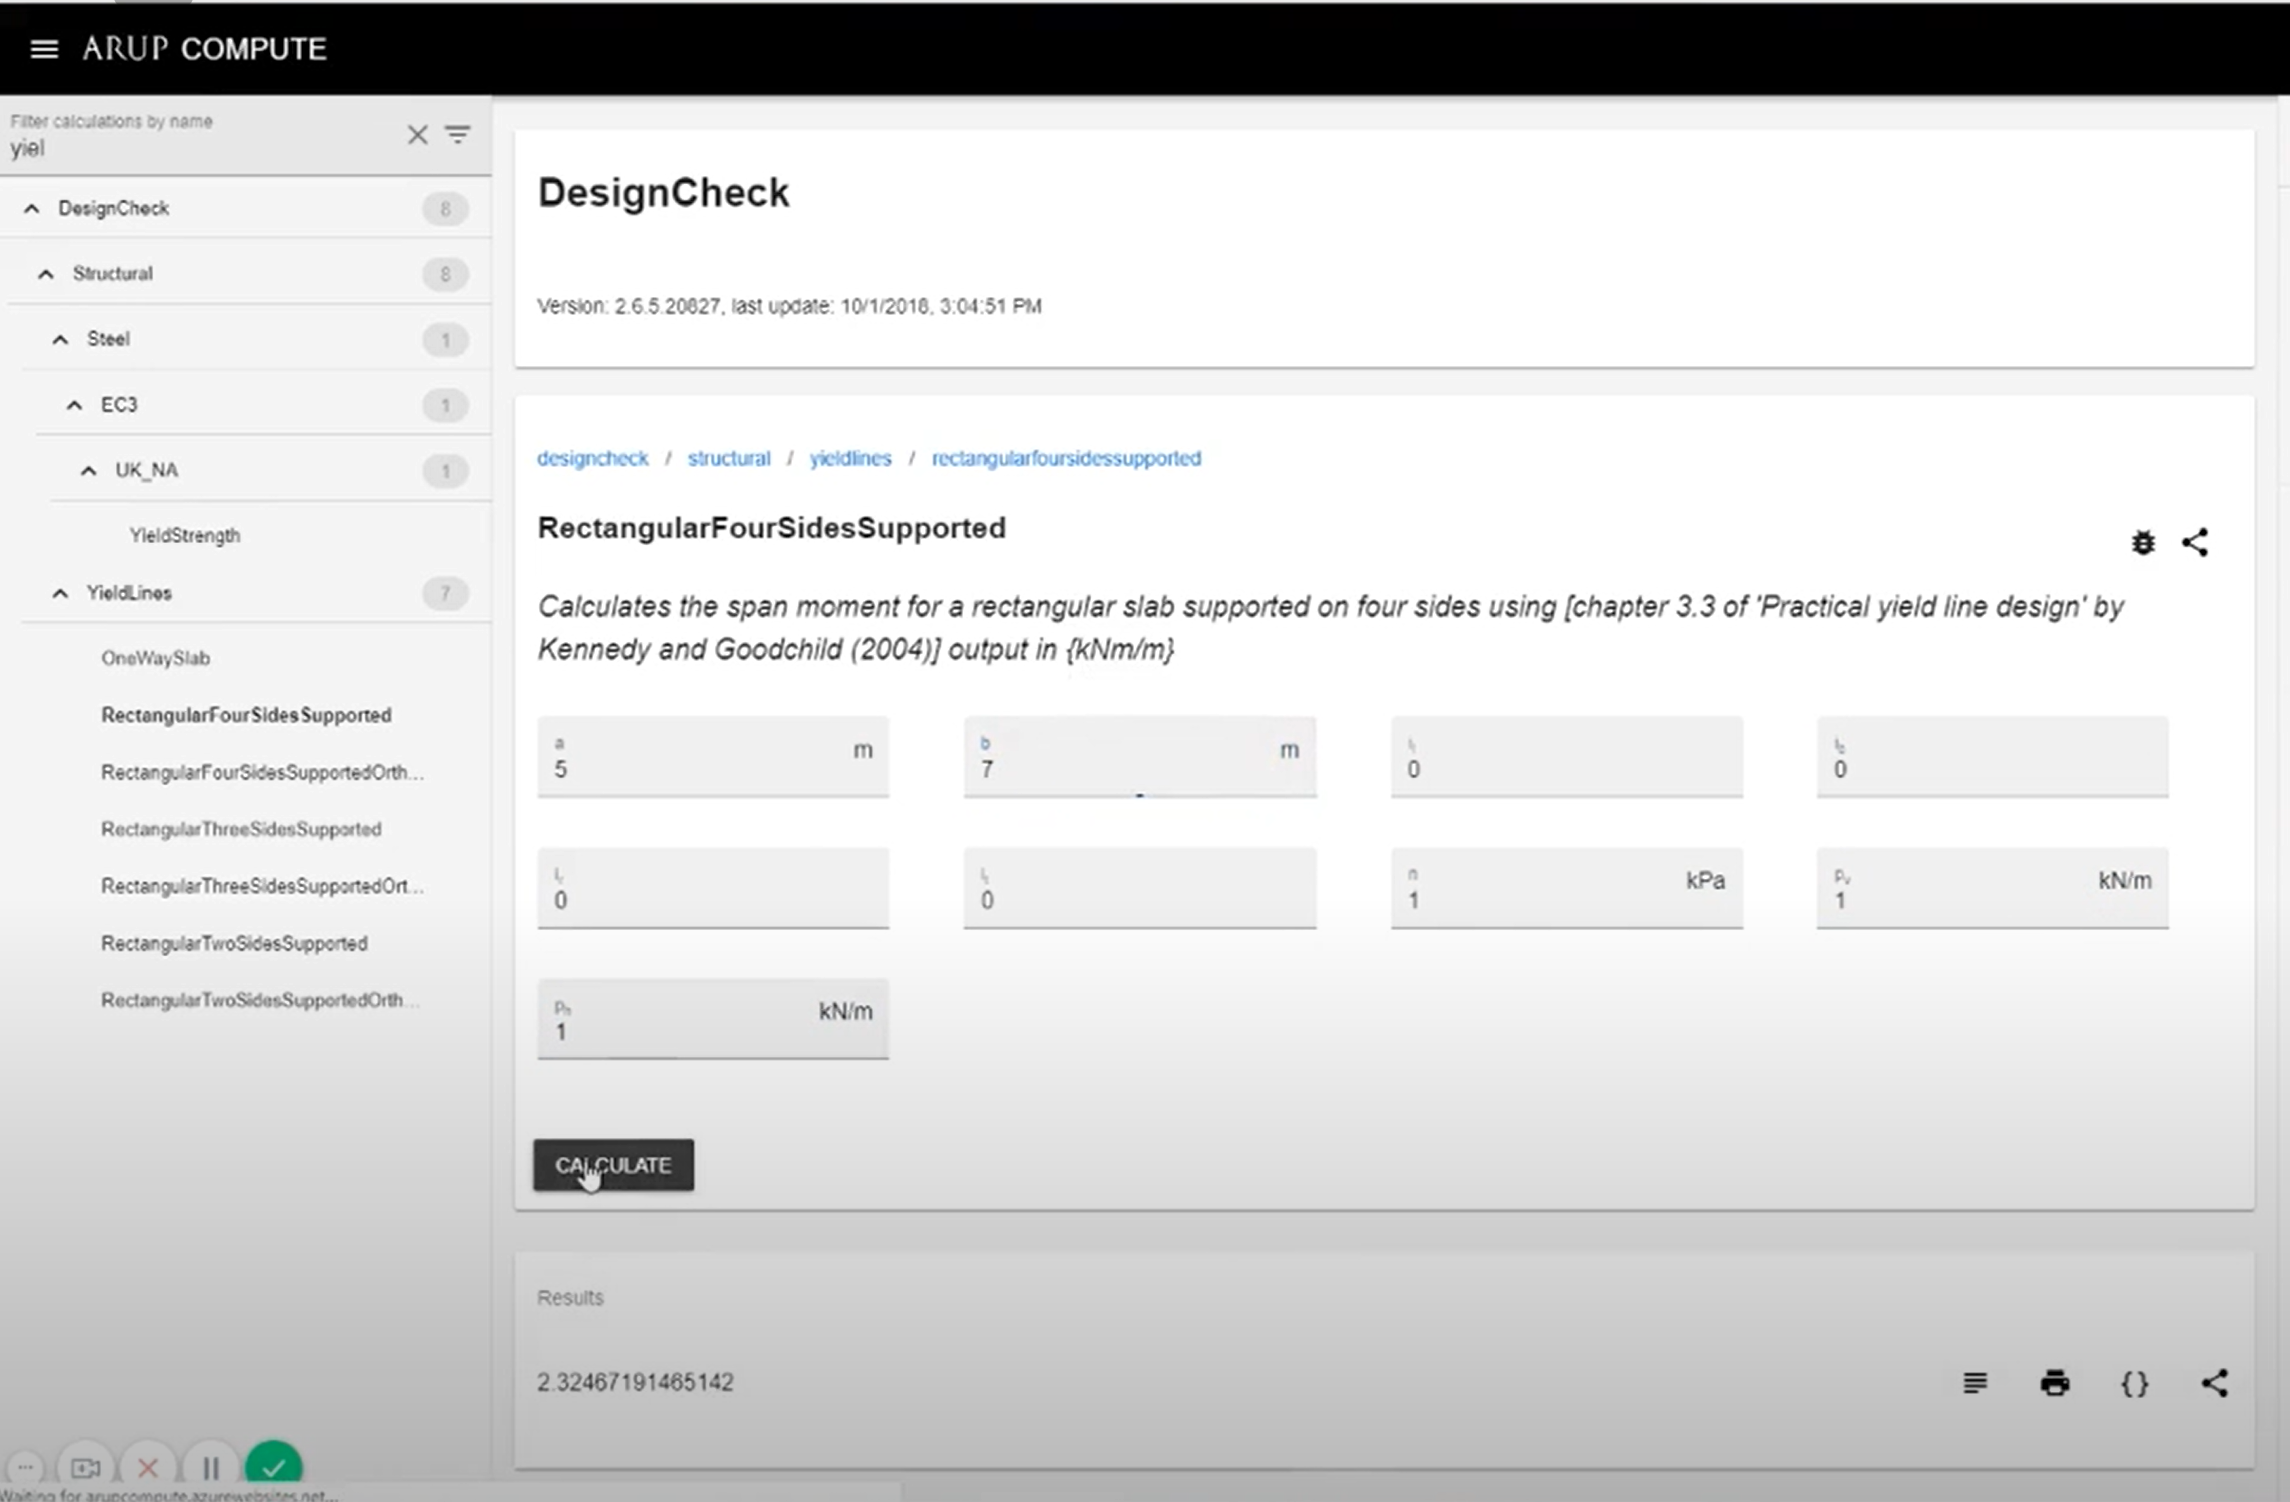Image resolution: width=2290 pixels, height=1502 pixels.
Task: Click the red X in the recorder toolbar
Action: 148,1468
